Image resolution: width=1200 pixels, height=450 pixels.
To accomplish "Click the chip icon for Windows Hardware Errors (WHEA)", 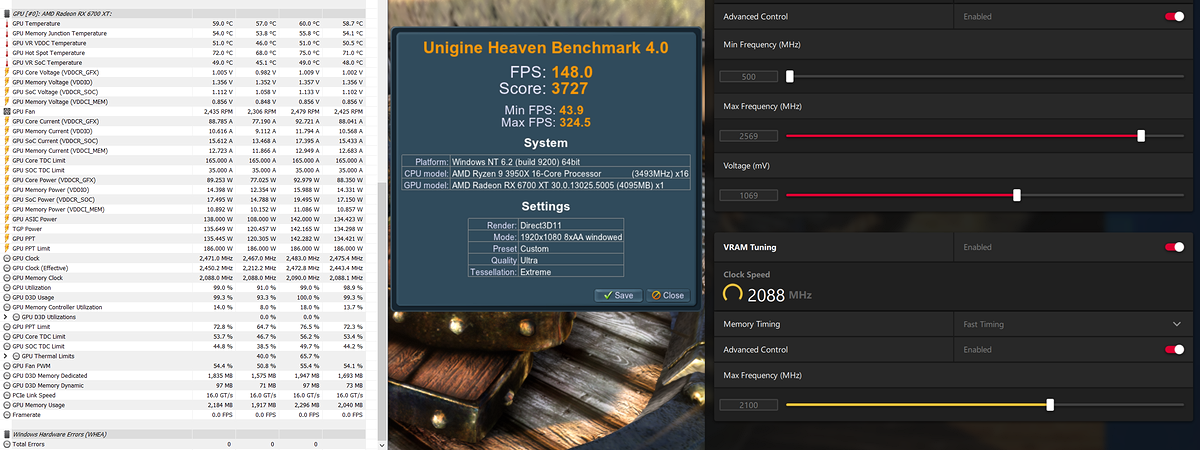I will [7, 434].
